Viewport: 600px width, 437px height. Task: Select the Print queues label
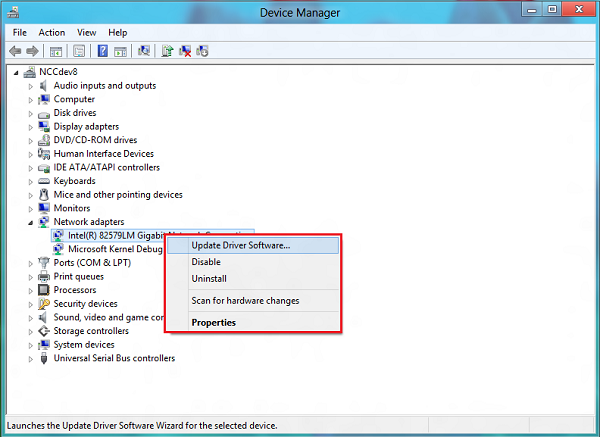coord(78,276)
